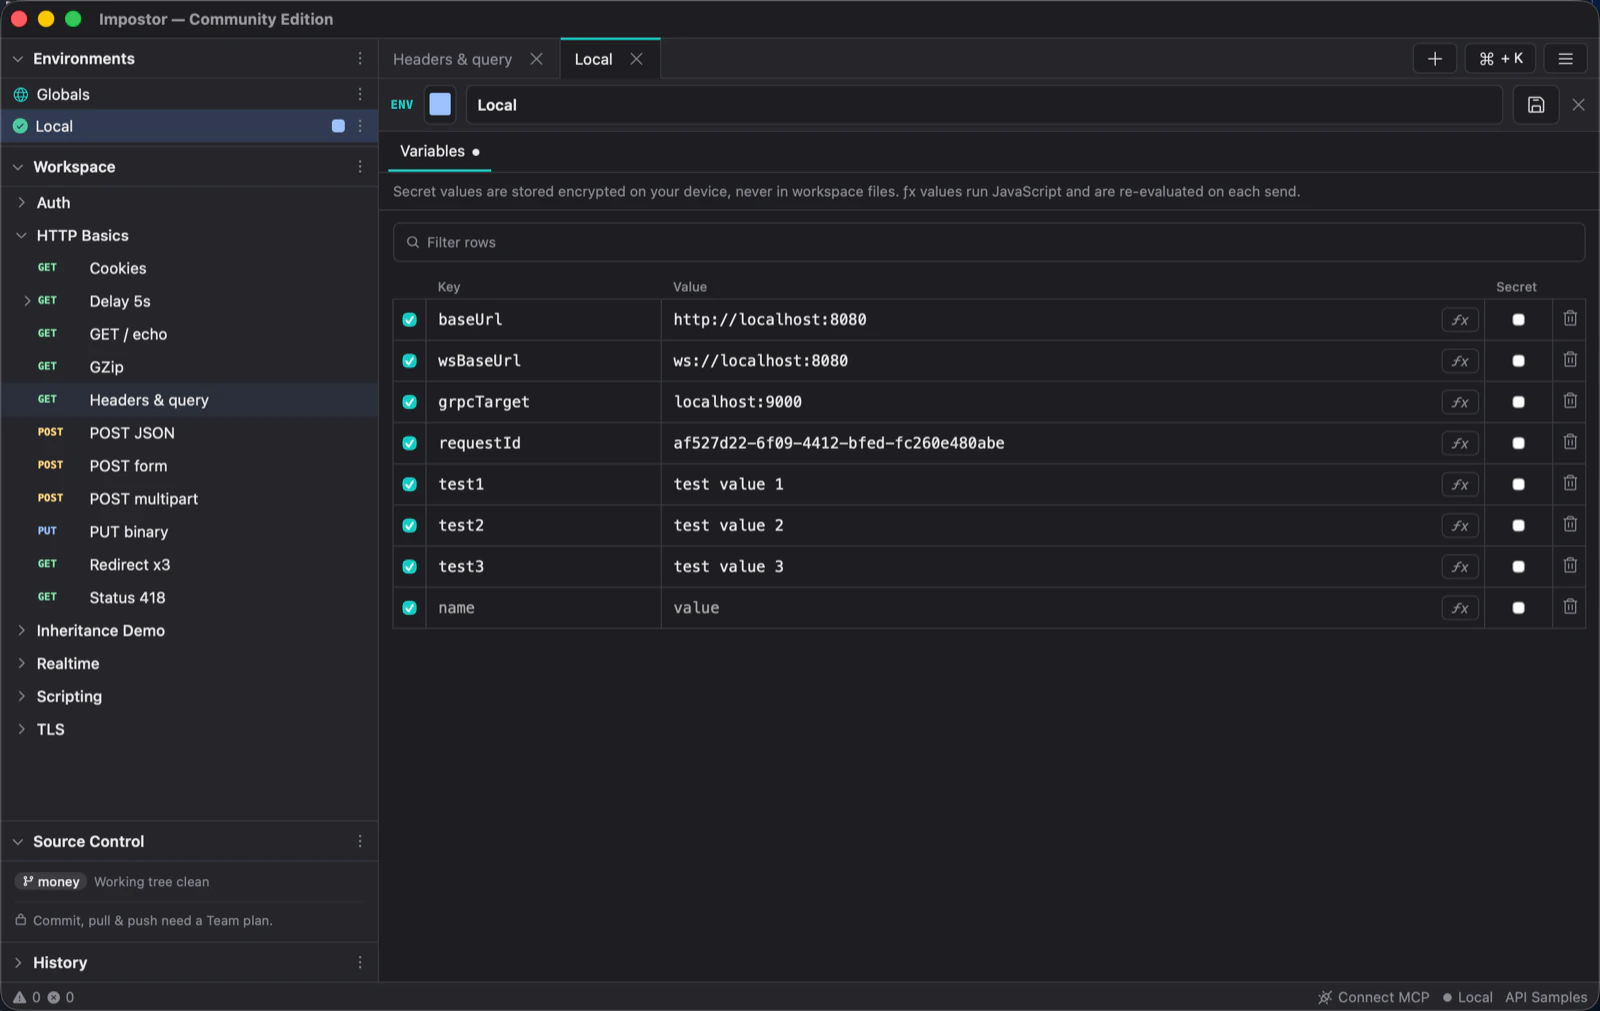Open the command palette ⌘+K button
This screenshot has width=1600, height=1011.
click(1500, 59)
